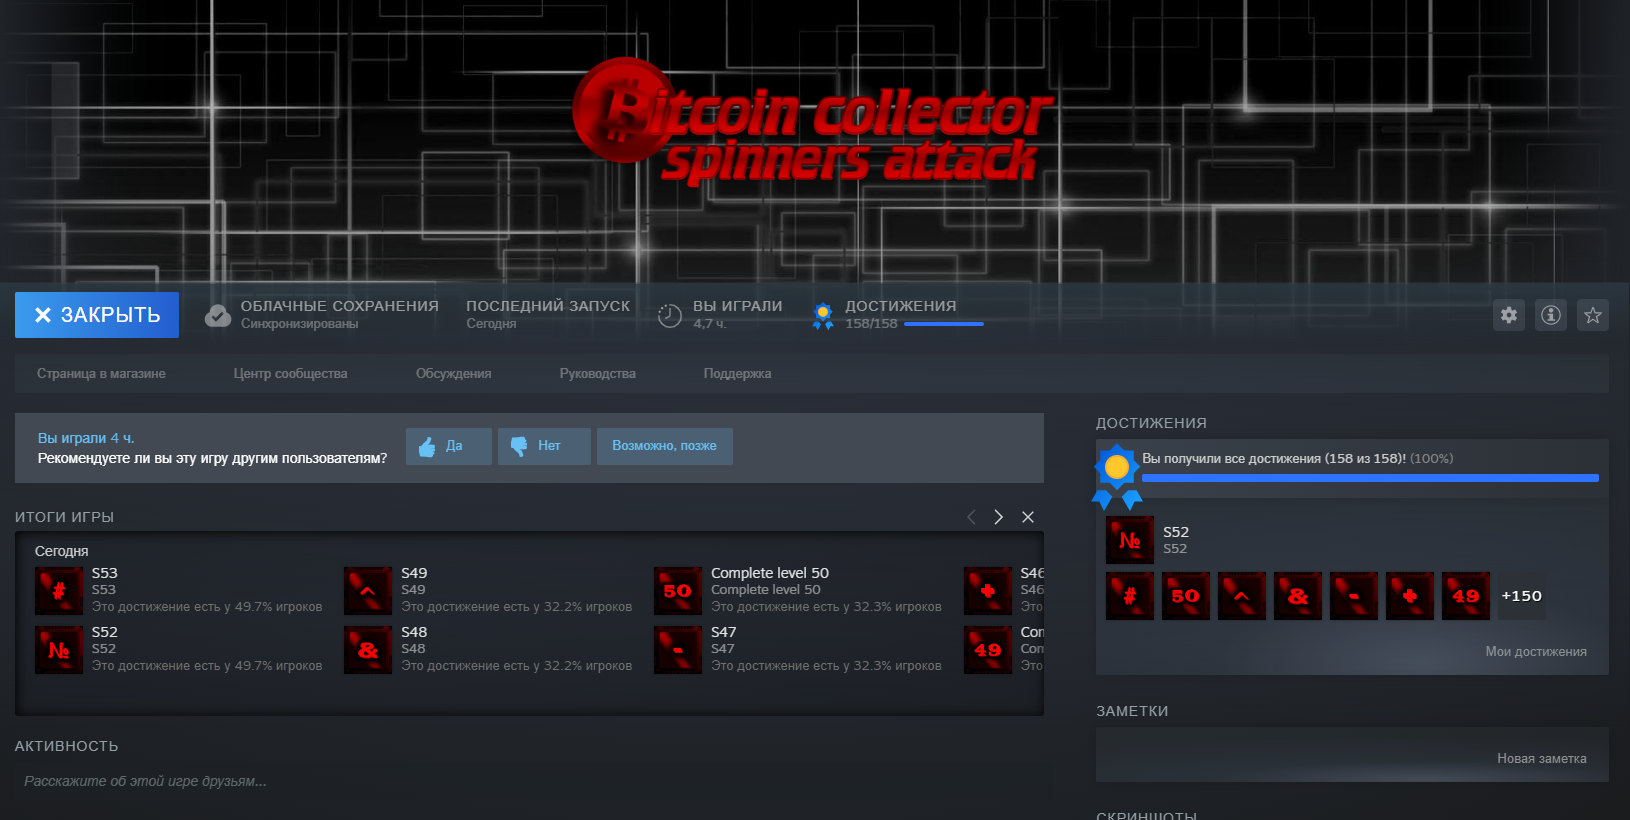1630x820 pixels.
Task: Click the S48 achievement title text
Action: pos(414,632)
